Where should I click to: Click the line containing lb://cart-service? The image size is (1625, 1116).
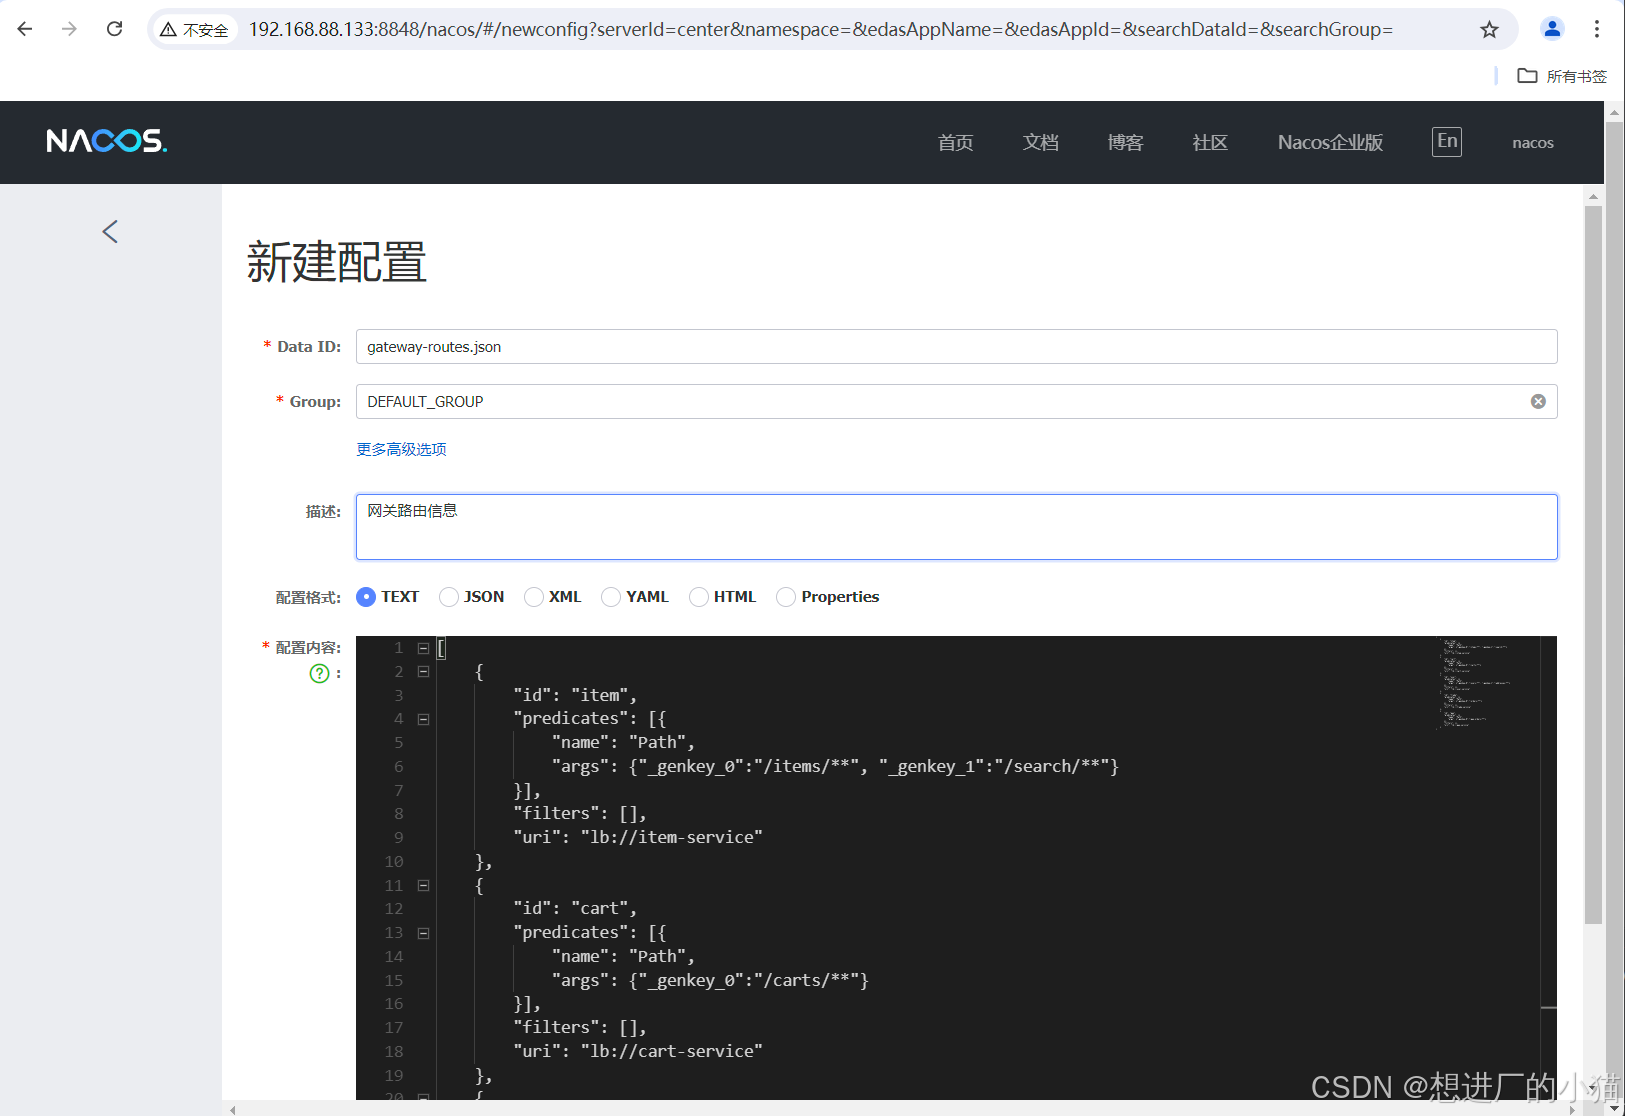638,1051
